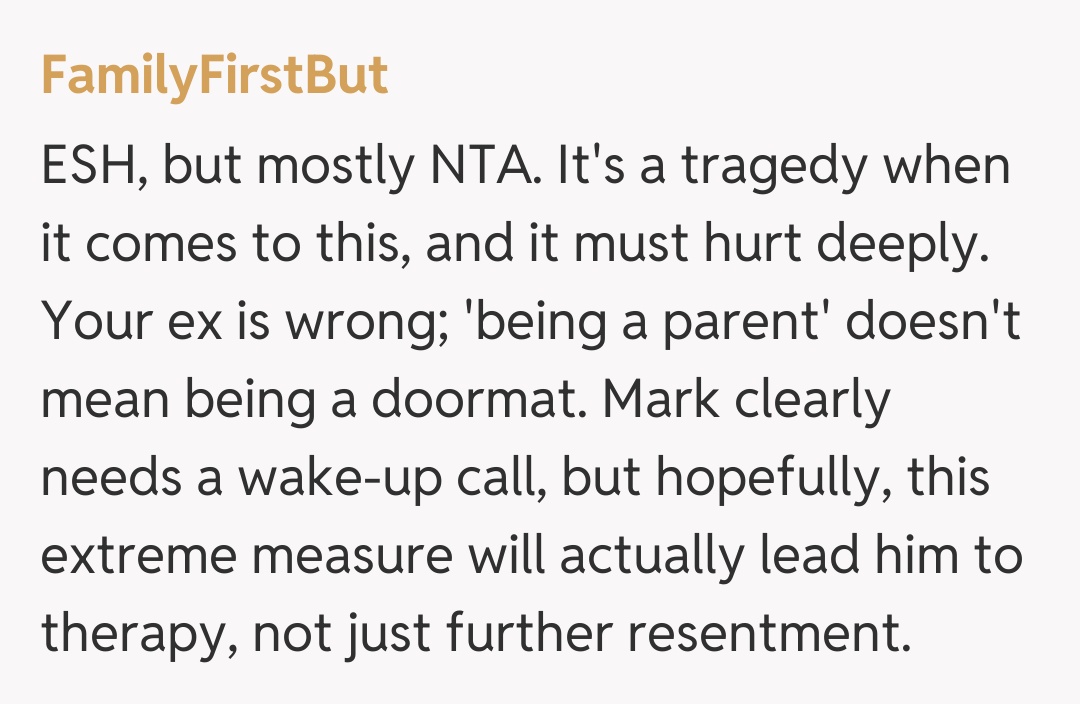Open the FamilyFirstBut user profile
Screen dimensions: 1080x704
coord(214,75)
